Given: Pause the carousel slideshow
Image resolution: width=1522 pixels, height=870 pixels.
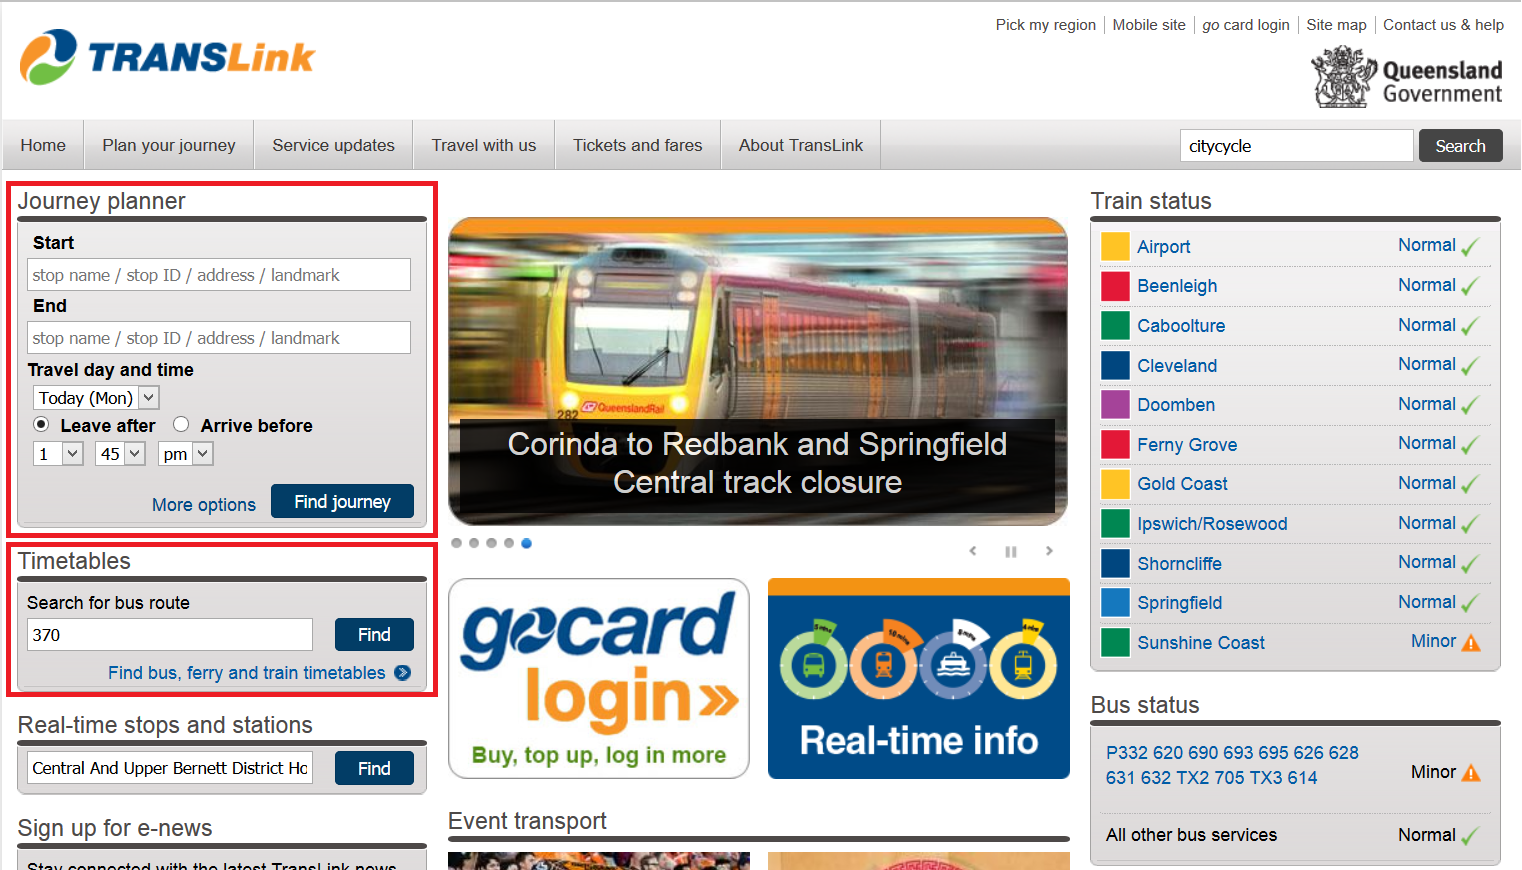Looking at the screenshot, I should [x=1011, y=551].
